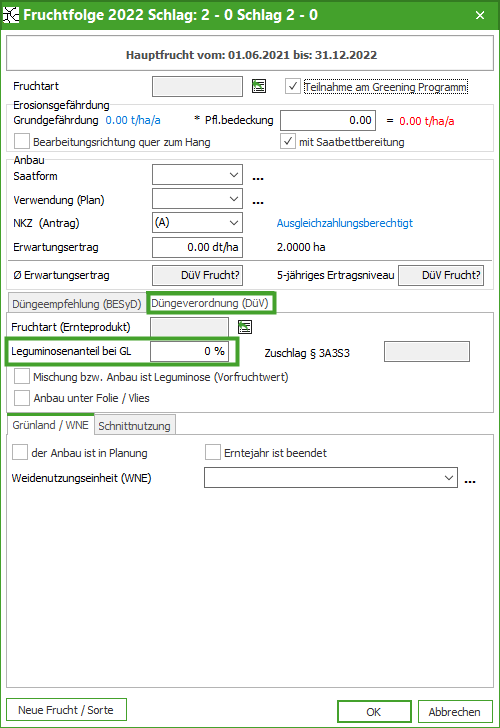This screenshot has width=500, height=728.
Task: Click the Weidenutzungseinheit ellipsis button
Action: pyautogui.click(x=470, y=480)
